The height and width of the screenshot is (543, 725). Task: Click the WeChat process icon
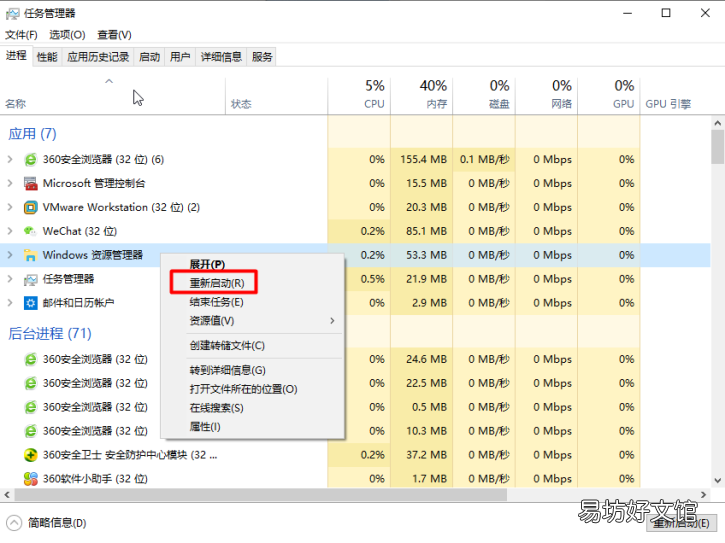[x=31, y=231]
